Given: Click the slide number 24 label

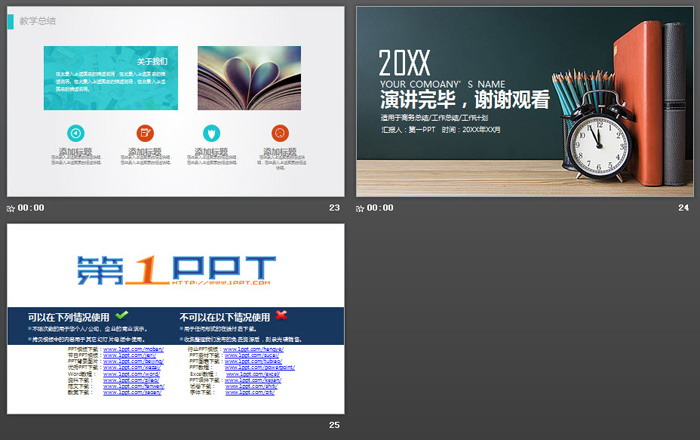Looking at the screenshot, I should [683, 208].
